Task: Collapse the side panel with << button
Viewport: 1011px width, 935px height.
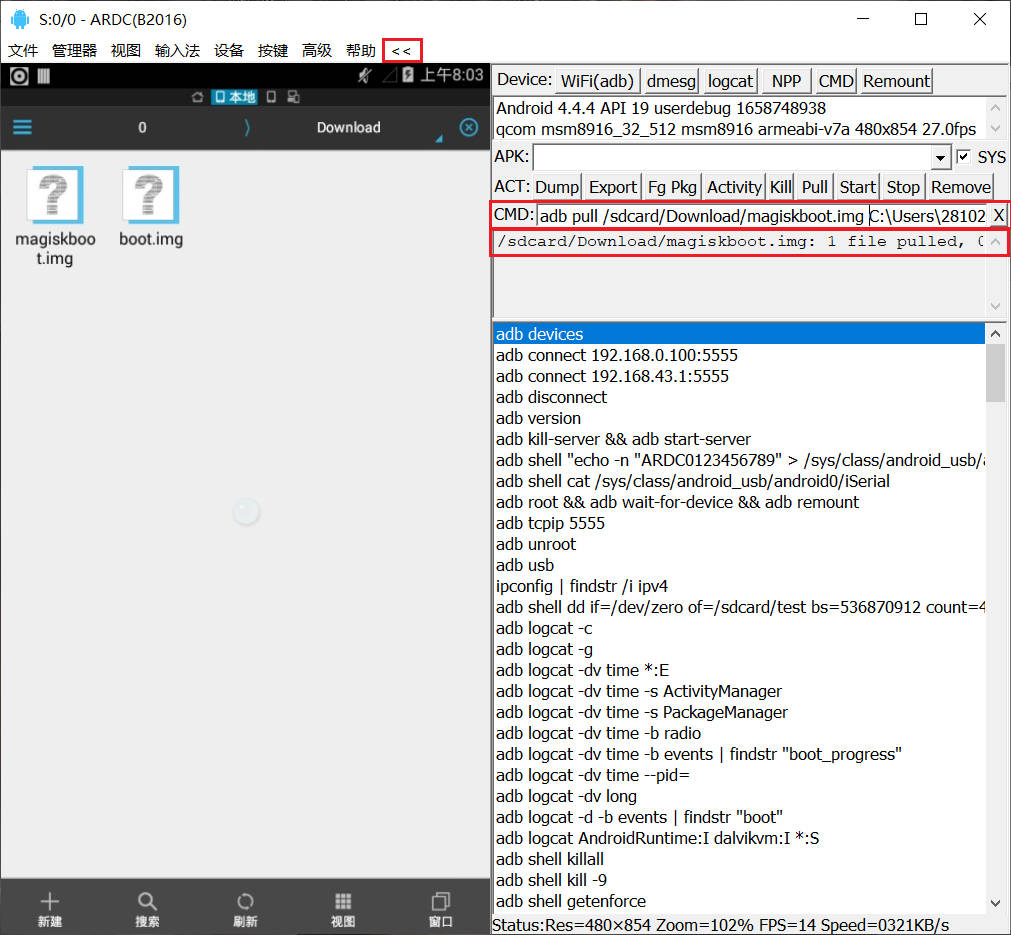Action: (x=401, y=50)
